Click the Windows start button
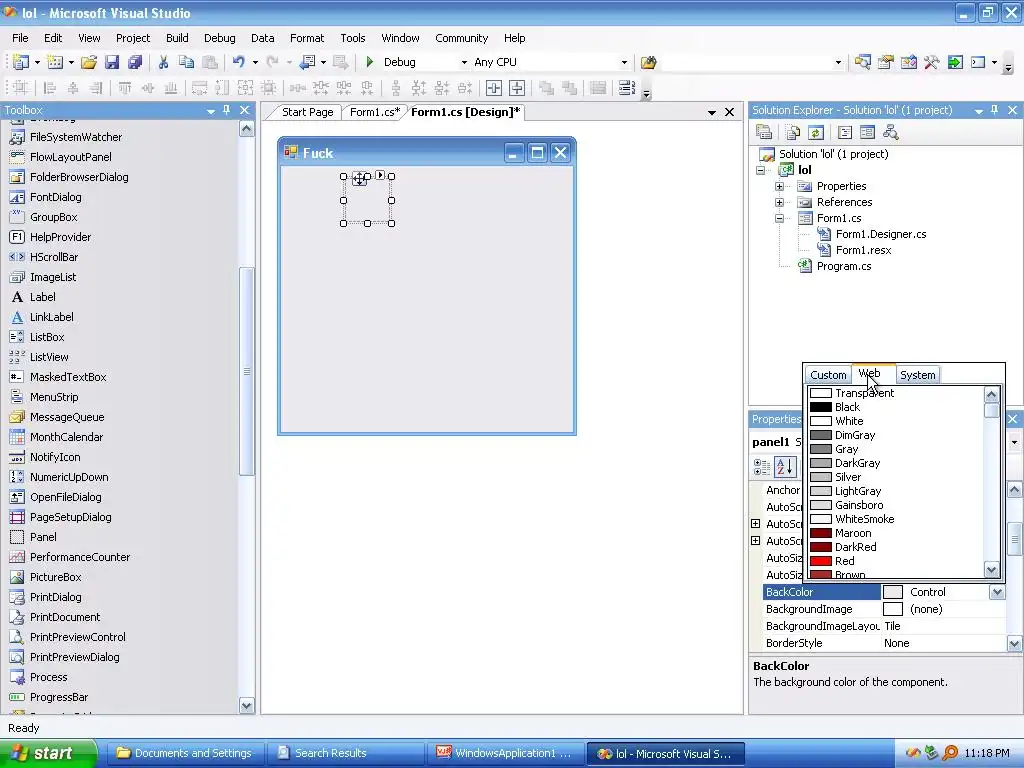This screenshot has width=1024, height=768. click(47, 753)
